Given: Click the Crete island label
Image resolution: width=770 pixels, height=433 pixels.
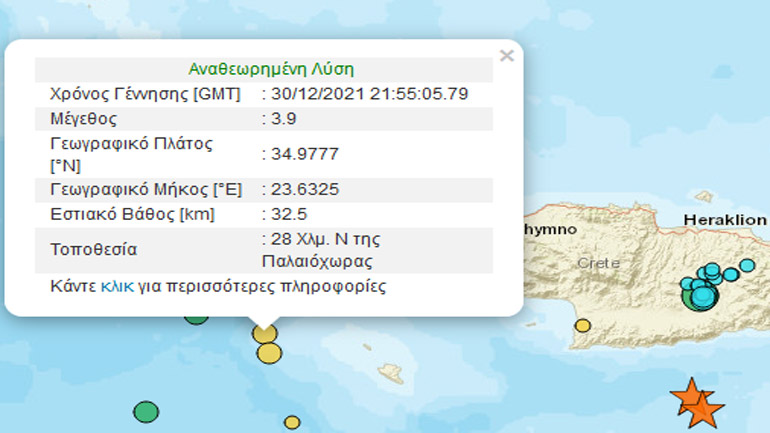Looking at the screenshot, I should [x=598, y=263].
